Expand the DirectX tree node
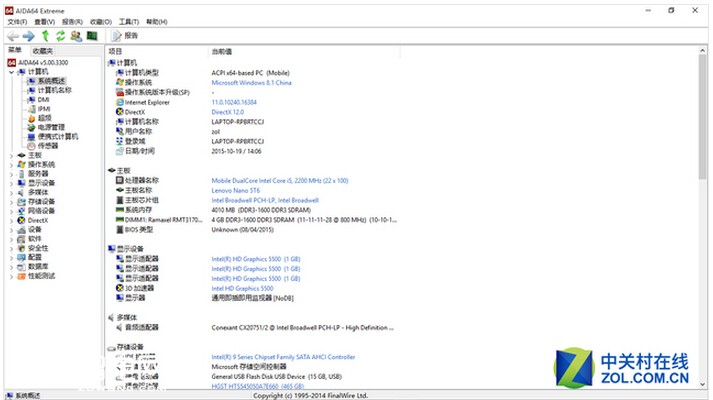Screen dimensions: 713x400 [11, 220]
